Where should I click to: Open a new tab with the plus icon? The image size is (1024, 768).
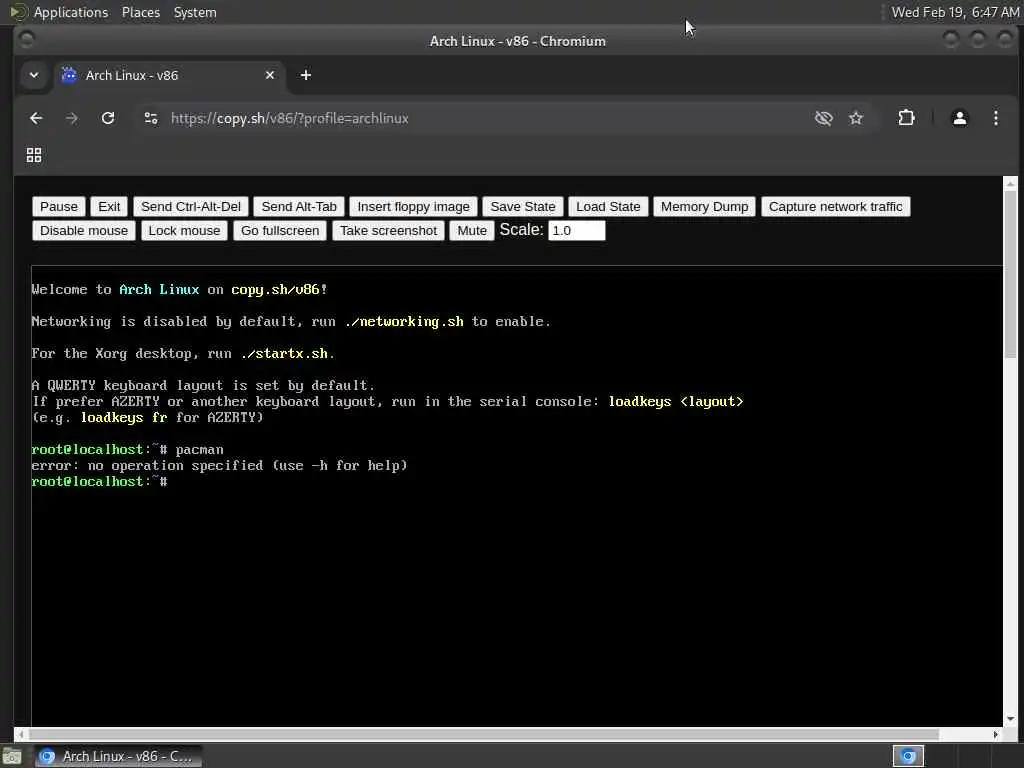click(306, 75)
